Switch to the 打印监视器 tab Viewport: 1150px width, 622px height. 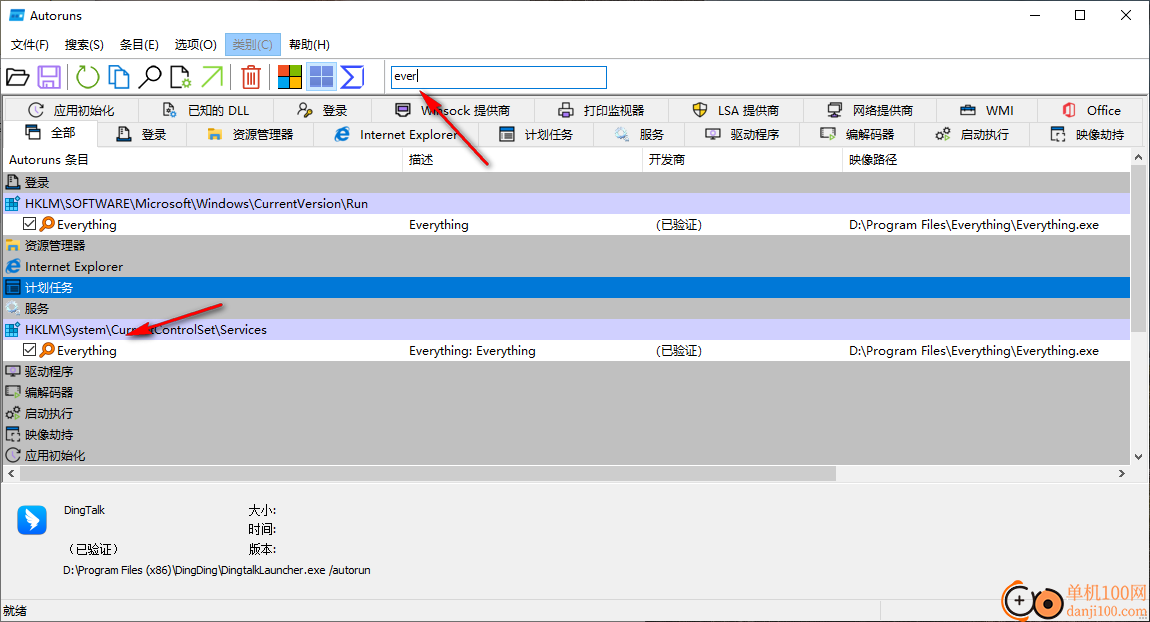(x=601, y=110)
